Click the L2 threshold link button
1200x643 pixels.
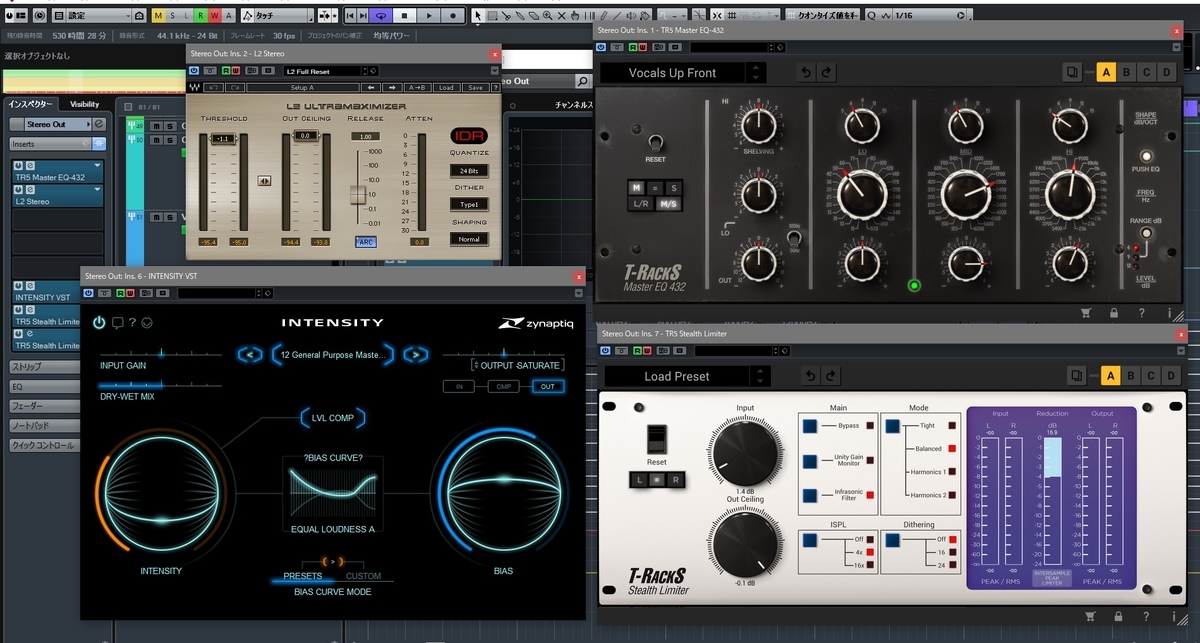(x=265, y=181)
